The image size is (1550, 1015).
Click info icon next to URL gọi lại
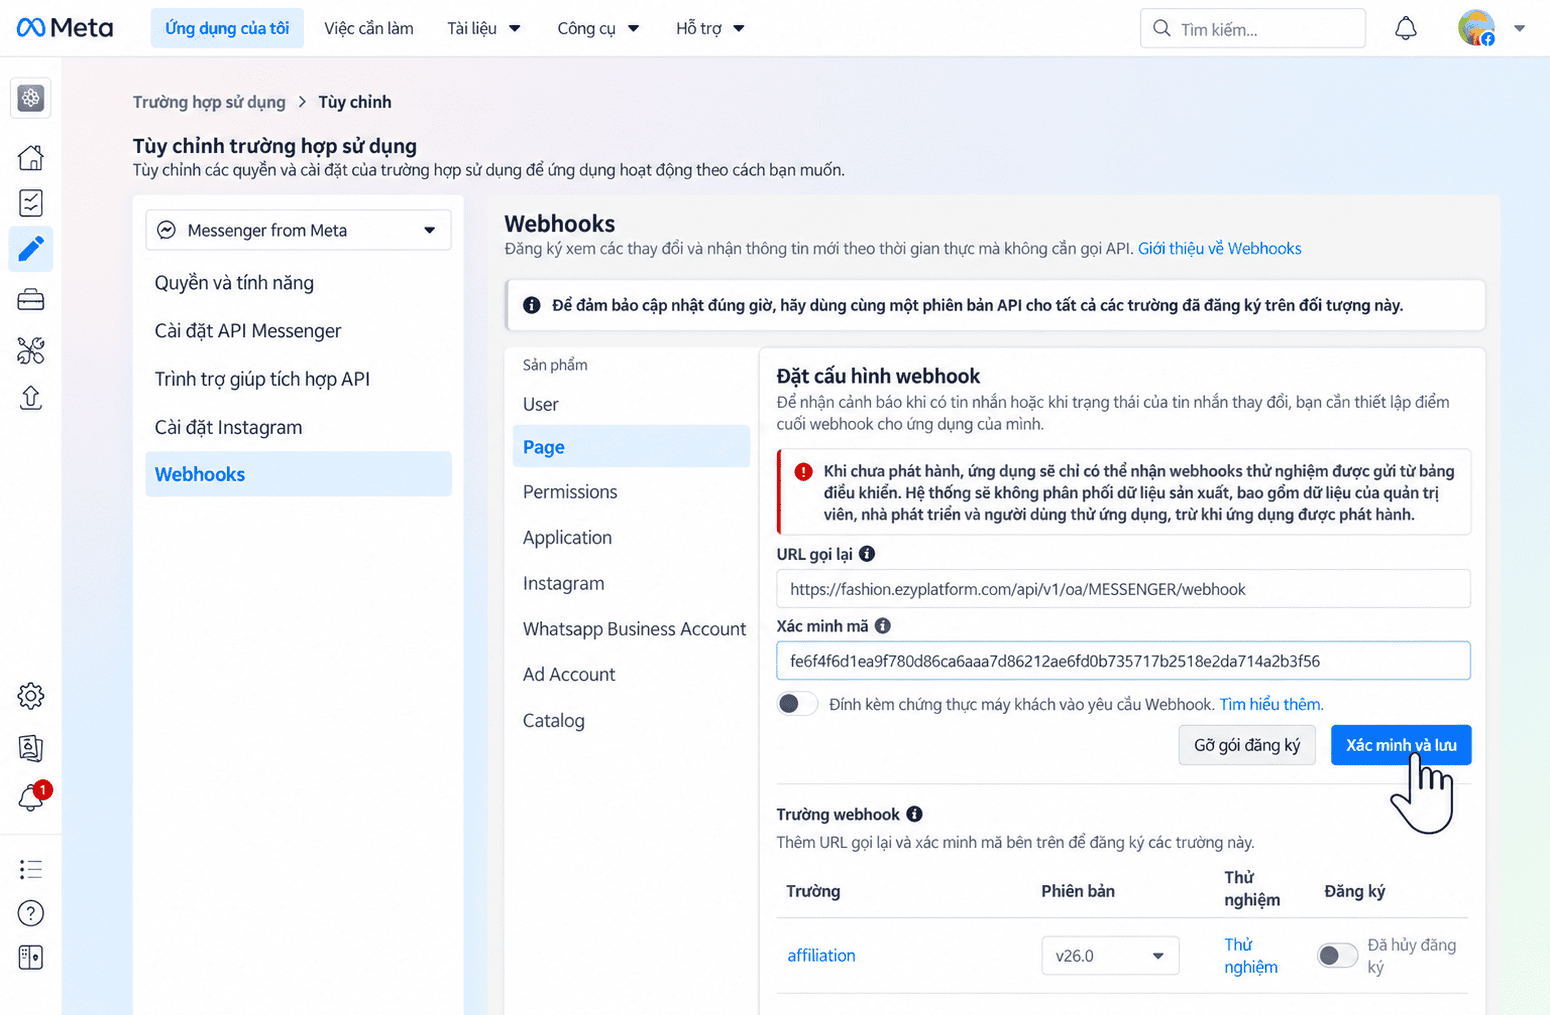[x=867, y=553]
